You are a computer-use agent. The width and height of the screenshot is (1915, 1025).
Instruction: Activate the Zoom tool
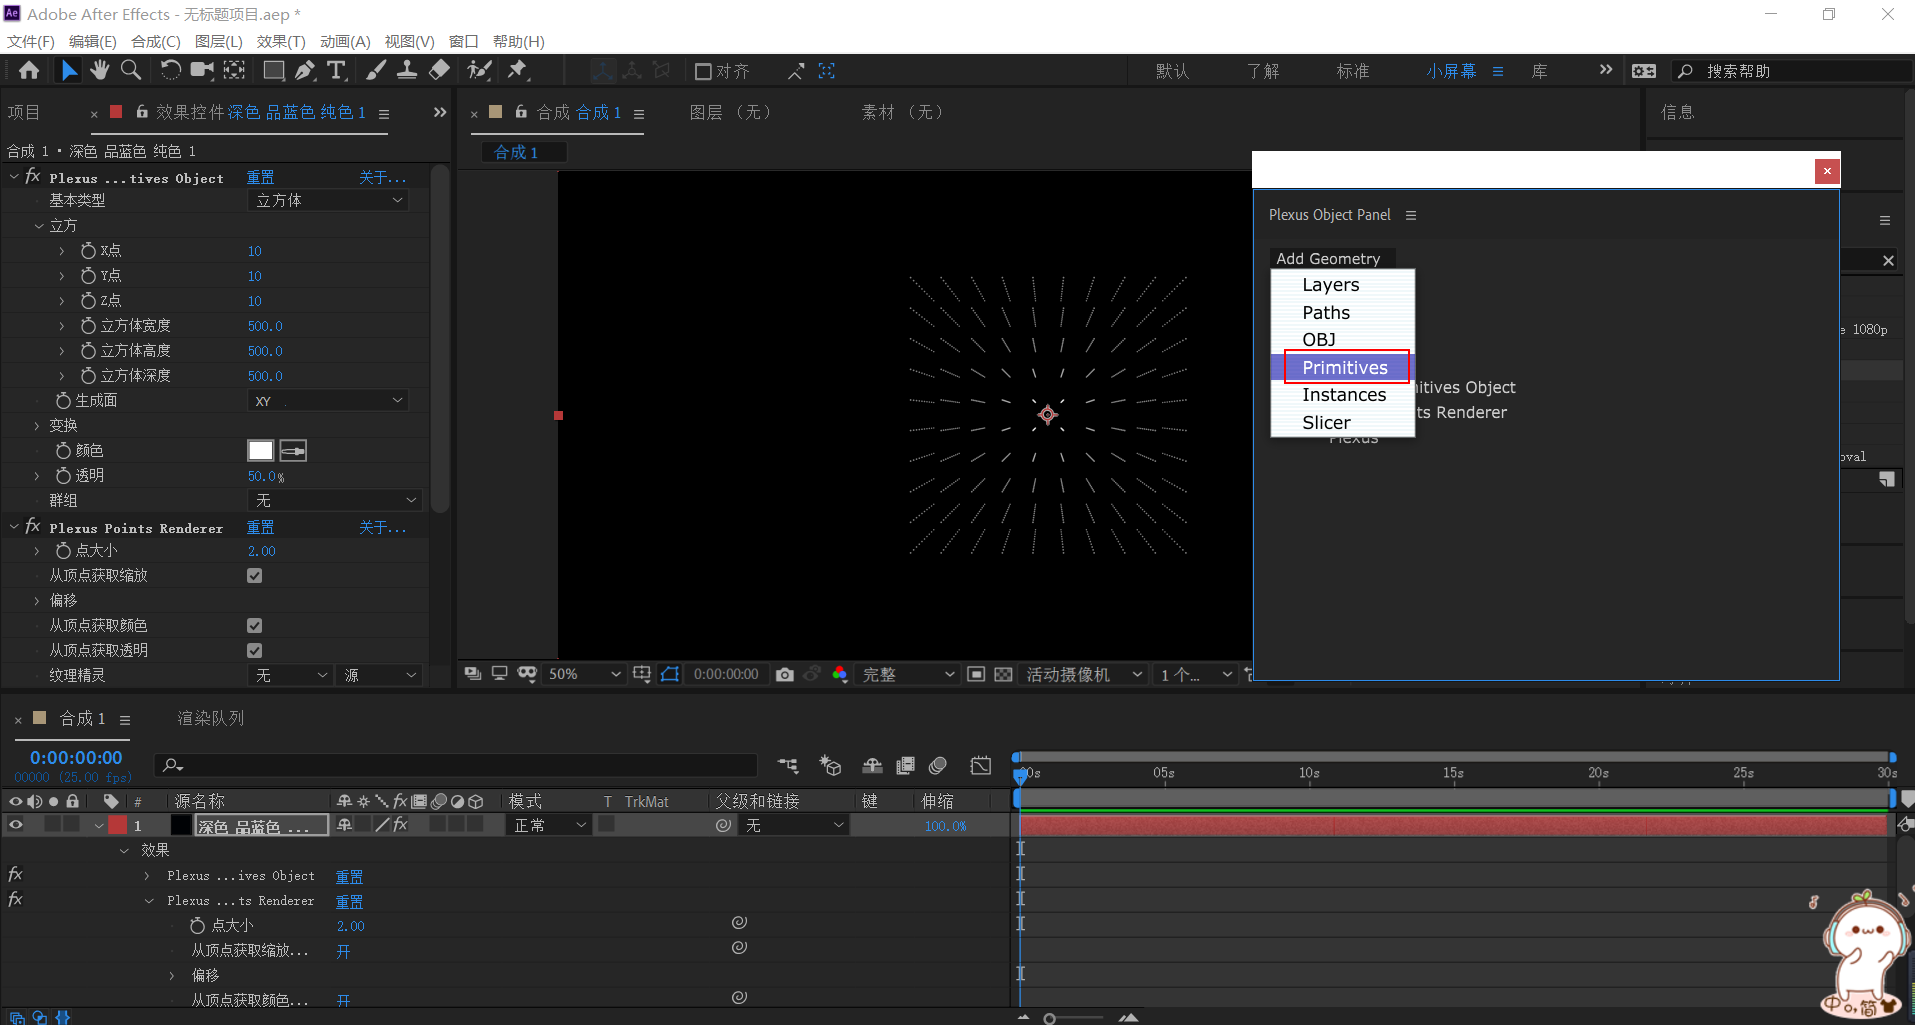pos(130,70)
